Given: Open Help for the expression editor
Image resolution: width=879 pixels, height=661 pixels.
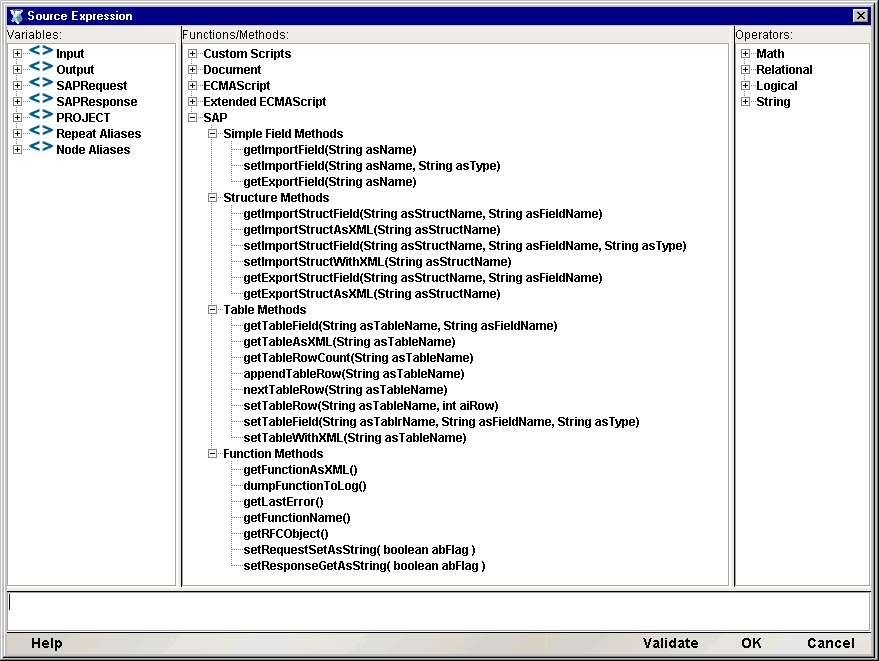Looking at the screenshot, I should click(x=47, y=643).
